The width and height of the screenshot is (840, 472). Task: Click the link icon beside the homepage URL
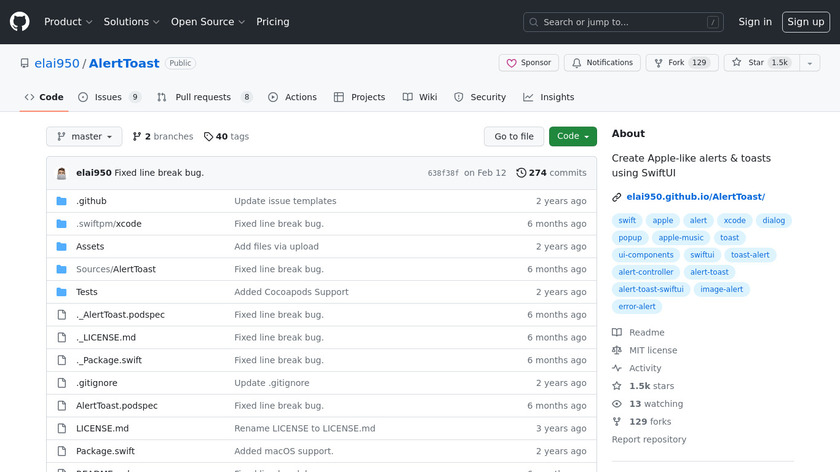[617, 197]
